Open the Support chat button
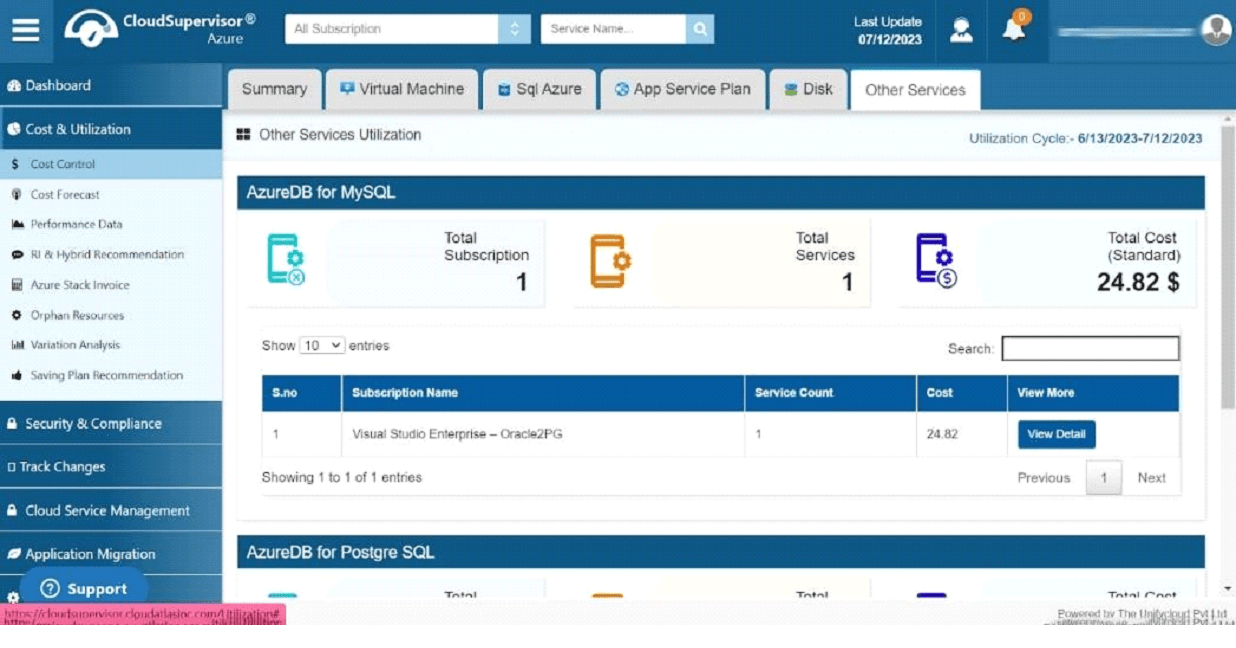The width and height of the screenshot is (1236, 648). pos(84,588)
